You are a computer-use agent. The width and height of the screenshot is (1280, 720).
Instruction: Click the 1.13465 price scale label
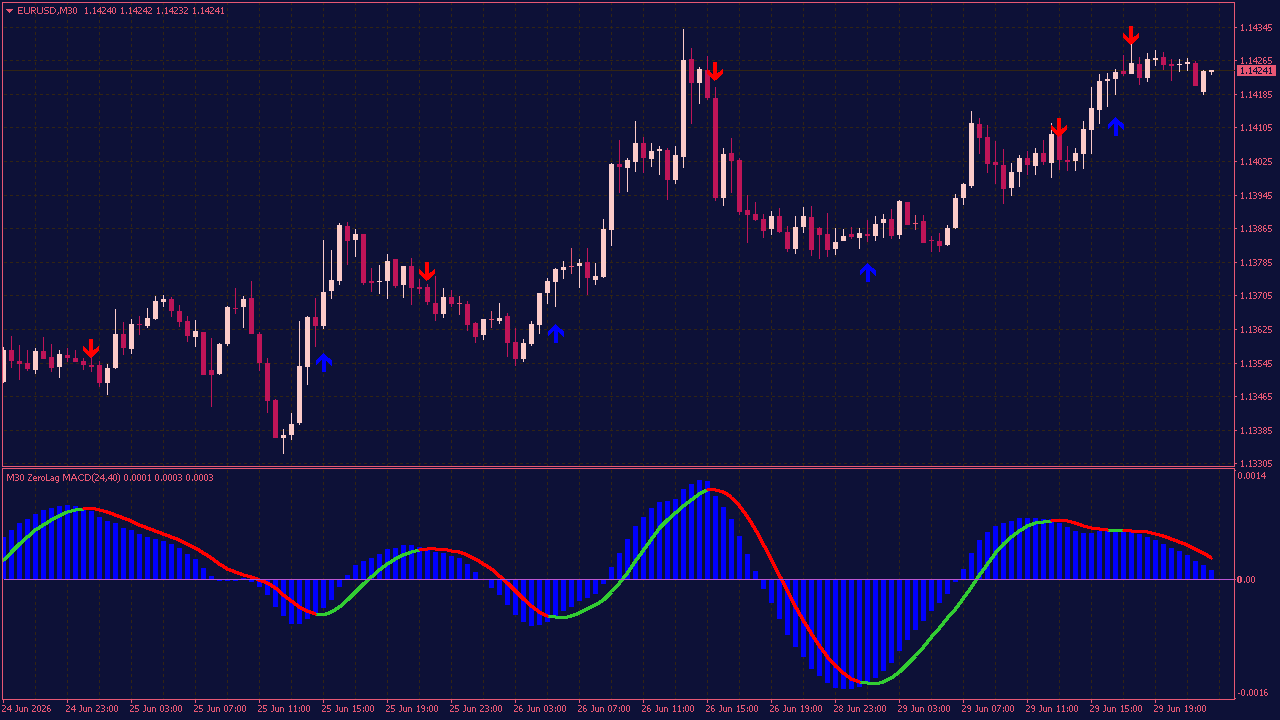(x=1255, y=397)
